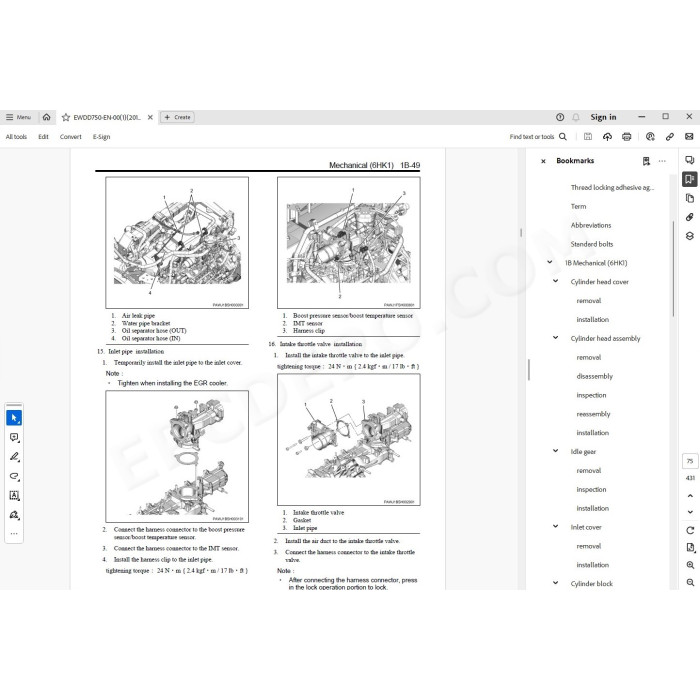The height and width of the screenshot is (700, 700).
Task: Collapse the Idle gear bookmark
Action: 555,451
